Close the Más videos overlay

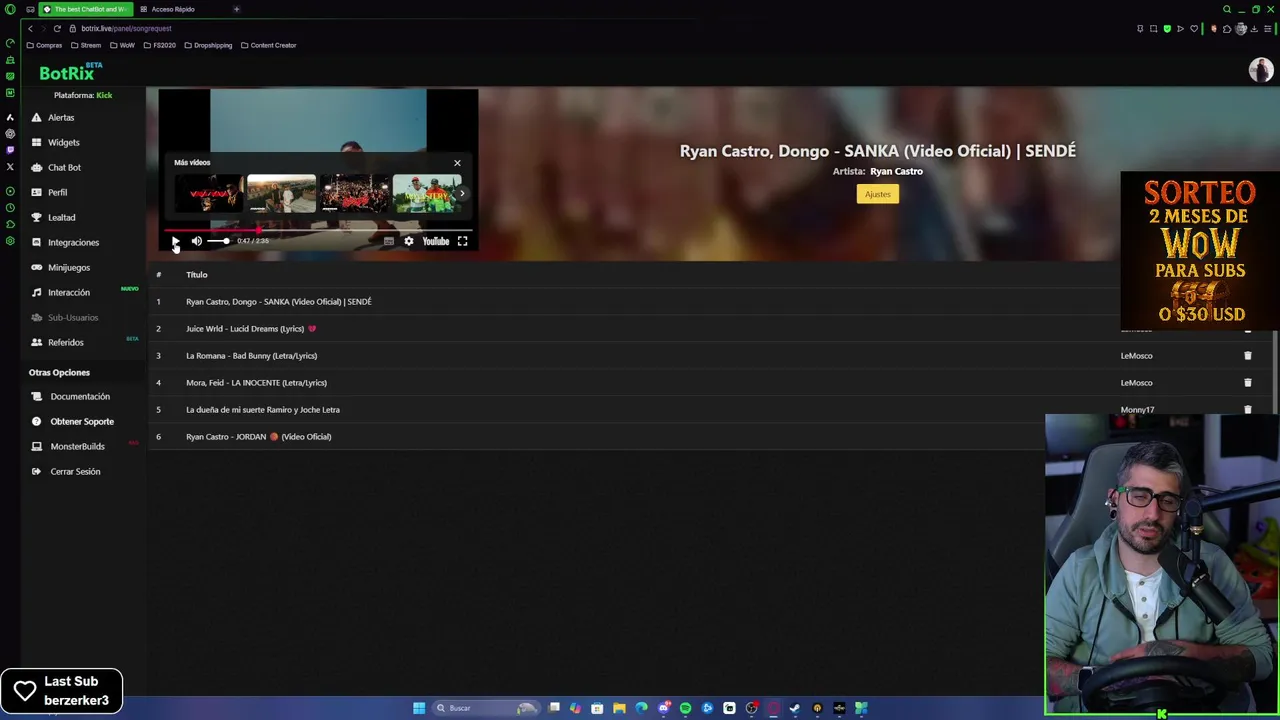[457, 163]
